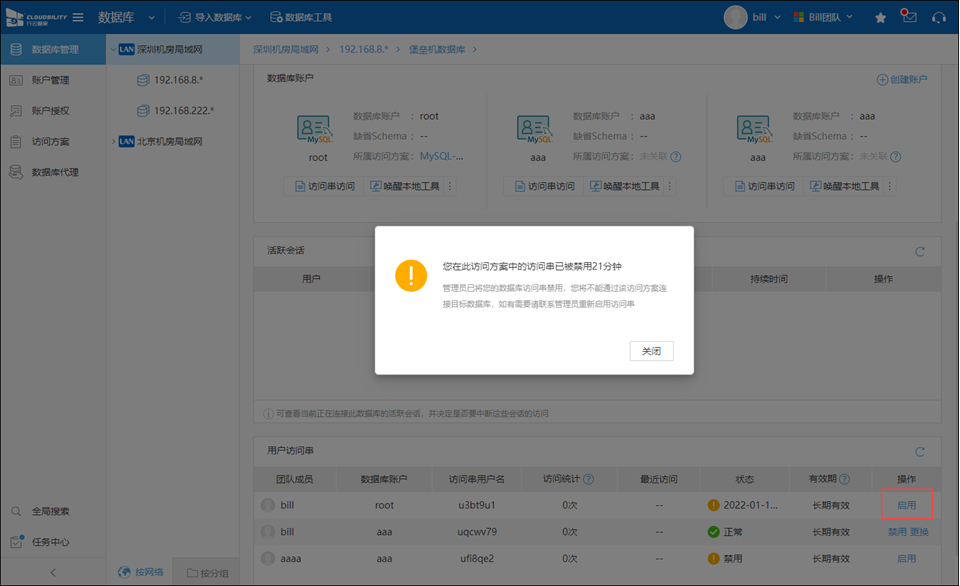Open 账户管理 in the sidebar
The height and width of the screenshot is (586, 960).
click(x=50, y=80)
